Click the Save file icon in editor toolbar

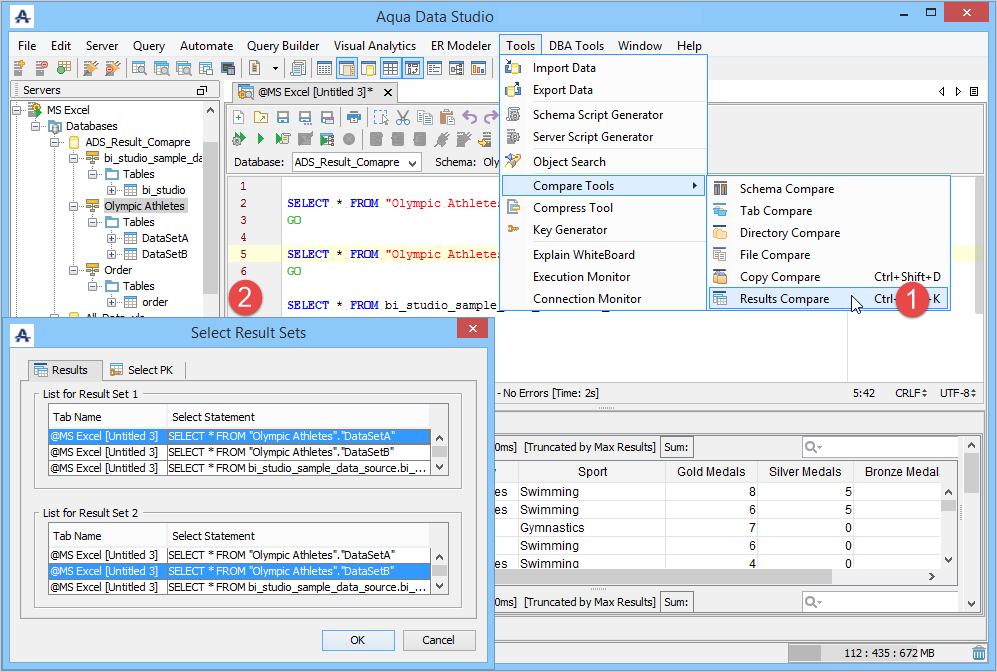pos(283,117)
